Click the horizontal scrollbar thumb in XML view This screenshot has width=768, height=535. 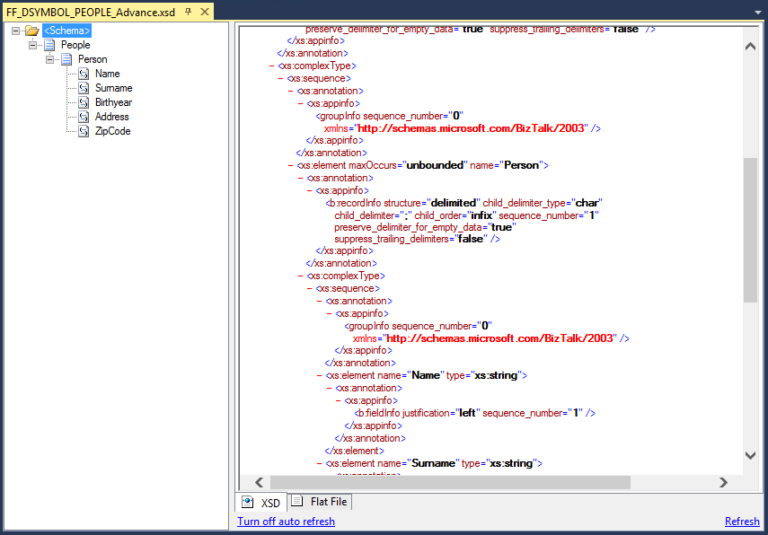click(x=450, y=482)
